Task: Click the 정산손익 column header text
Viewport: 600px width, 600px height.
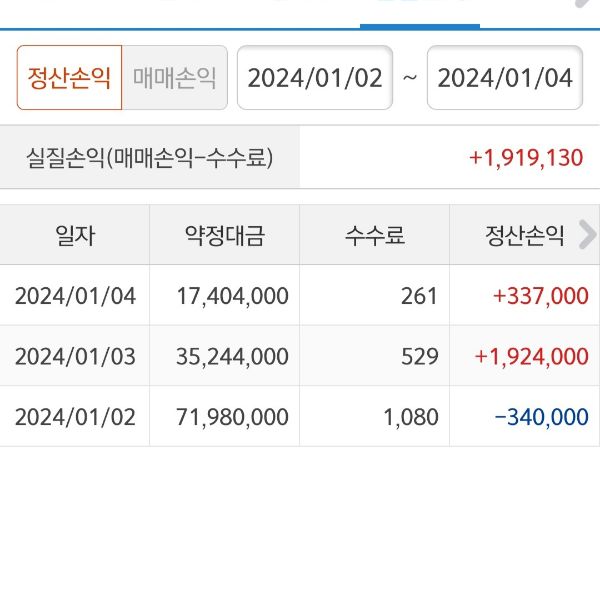Action: (x=524, y=235)
